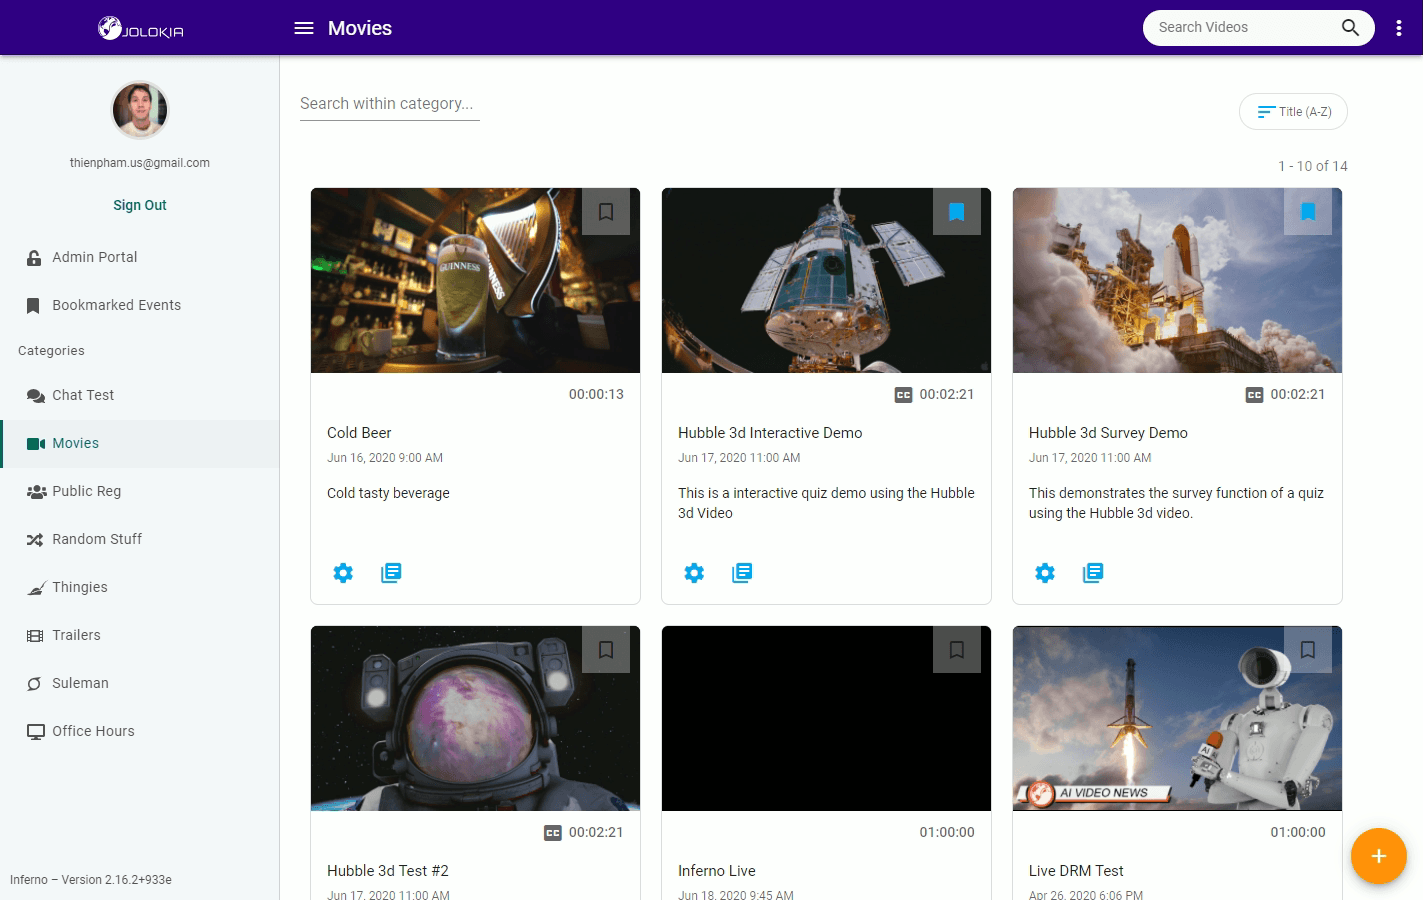Select the Trailers category
Image resolution: width=1423 pixels, height=900 pixels.
pos(140,635)
